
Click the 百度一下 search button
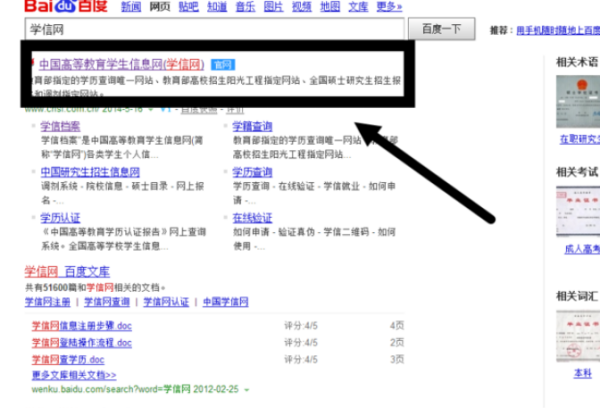[x=442, y=29]
